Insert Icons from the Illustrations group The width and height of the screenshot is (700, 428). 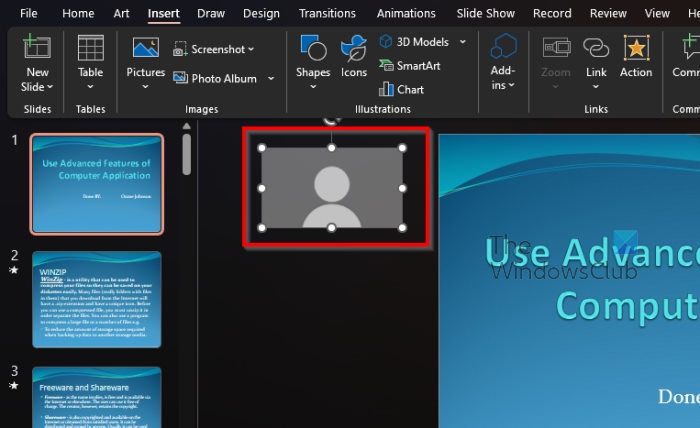pyautogui.click(x=354, y=55)
